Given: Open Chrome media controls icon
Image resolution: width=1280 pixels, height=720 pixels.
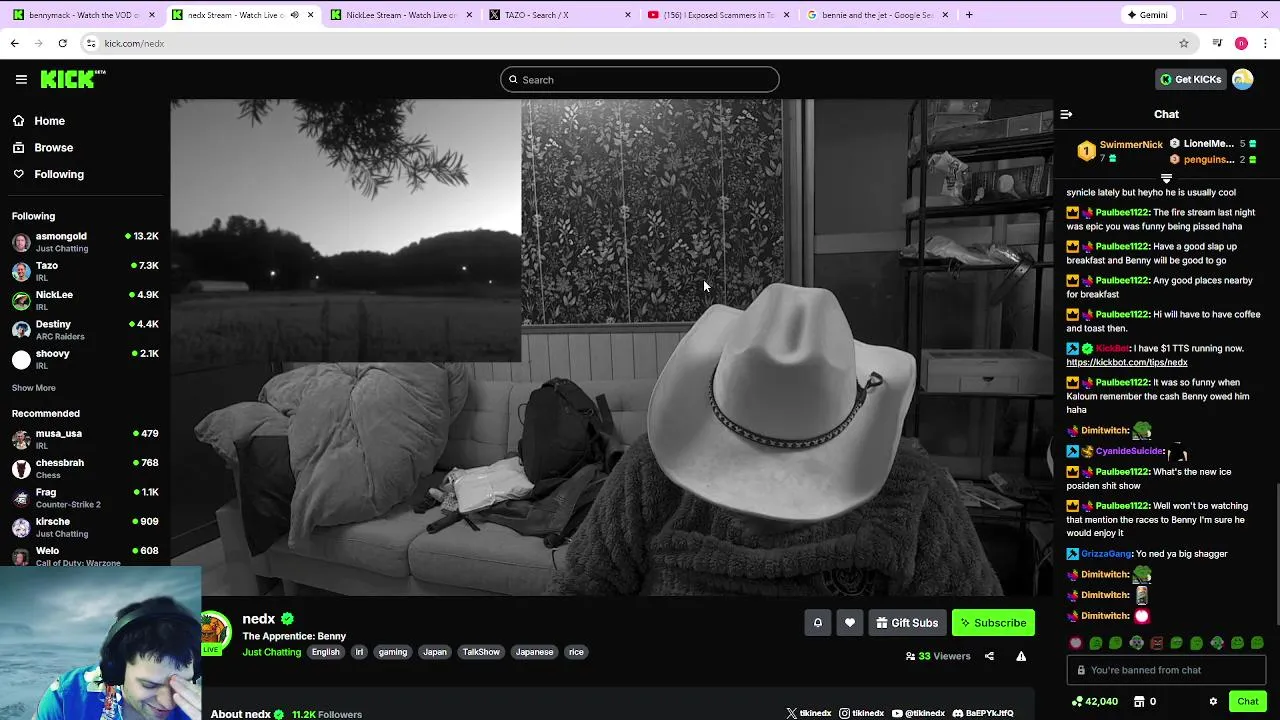Looking at the screenshot, I should (x=1217, y=43).
